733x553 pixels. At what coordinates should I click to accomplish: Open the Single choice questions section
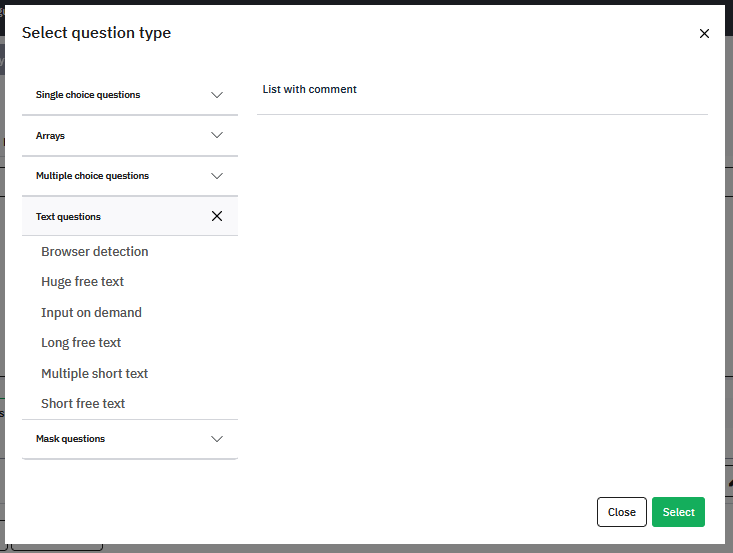pyautogui.click(x=130, y=95)
